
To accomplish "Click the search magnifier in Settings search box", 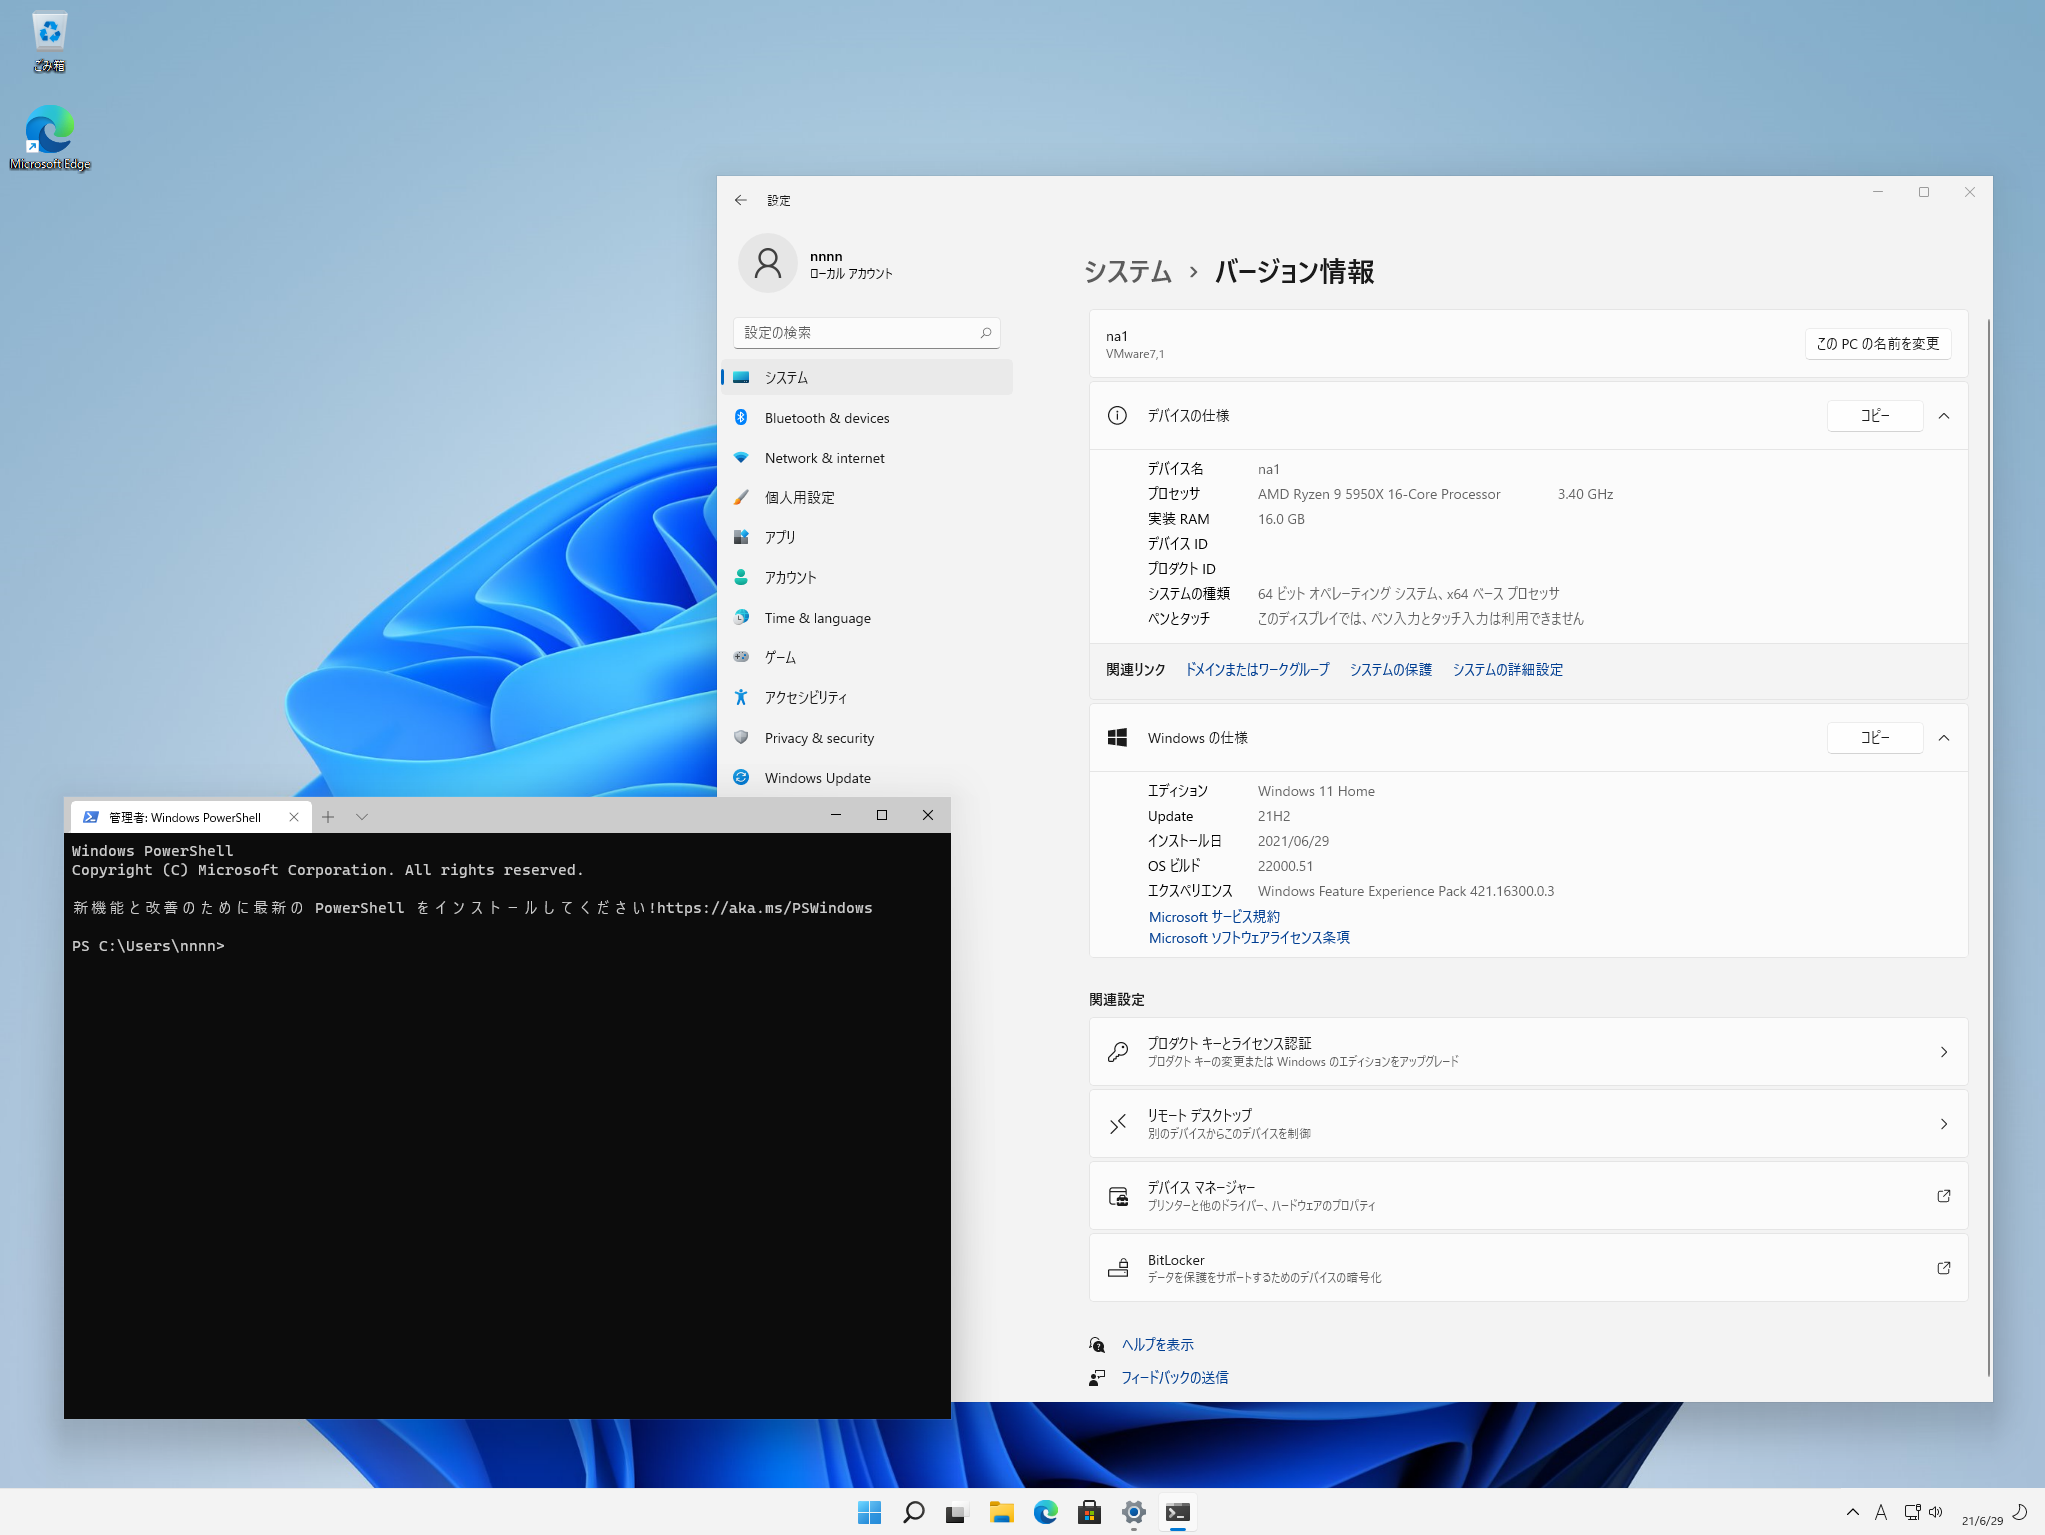I will (x=986, y=333).
